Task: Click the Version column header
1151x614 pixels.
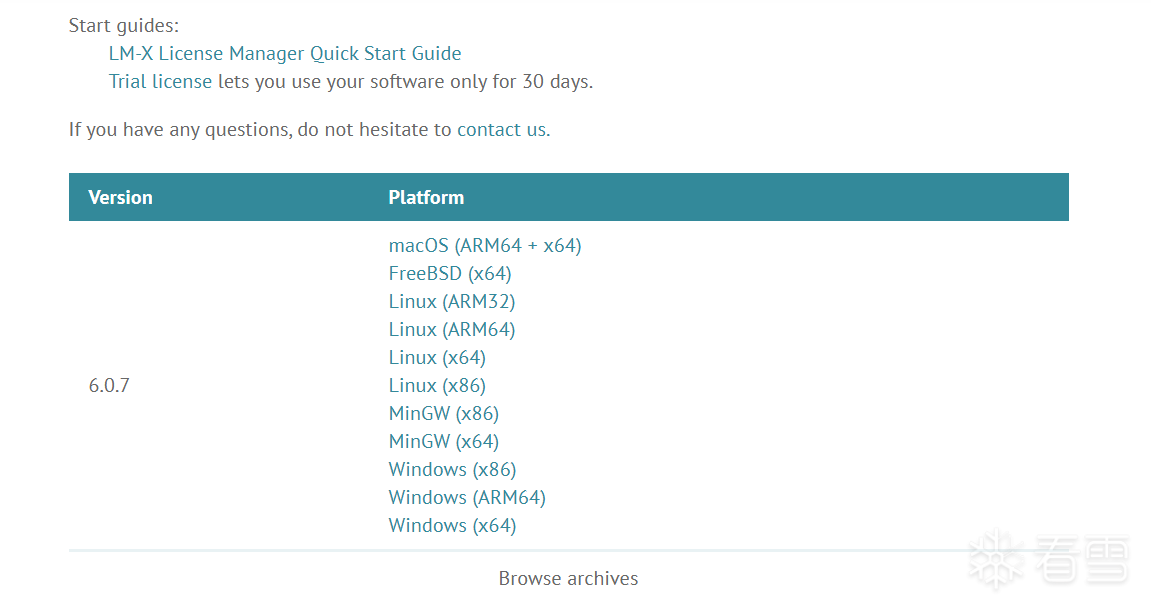Action: point(120,198)
